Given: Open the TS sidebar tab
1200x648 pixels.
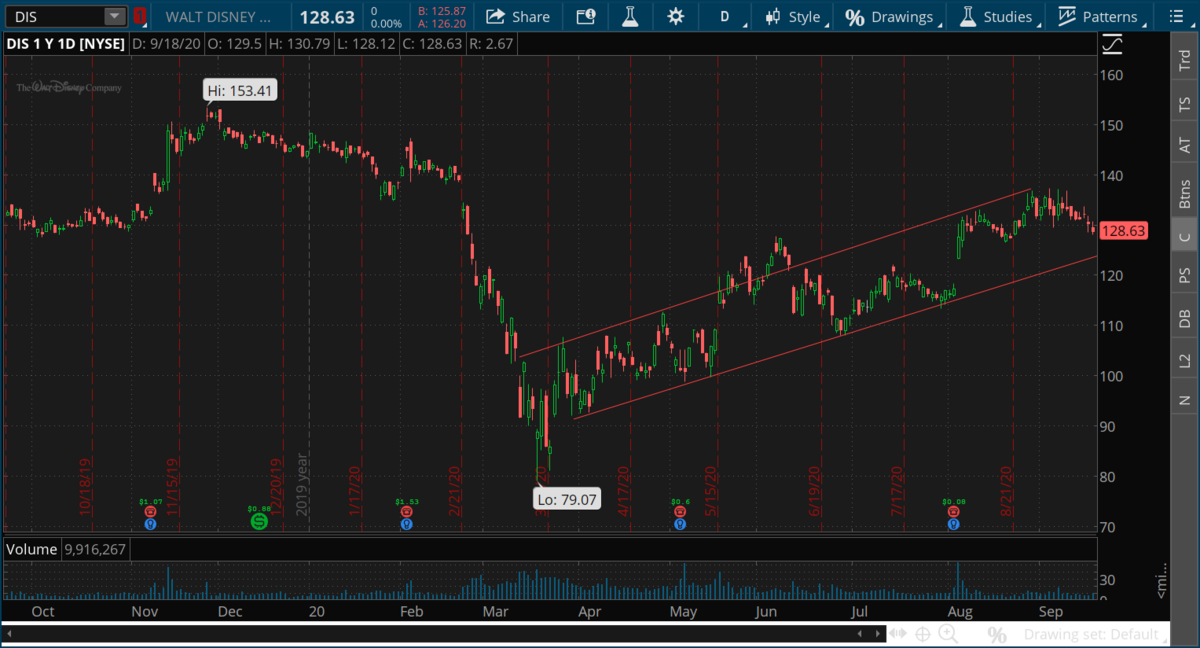Looking at the screenshot, I should coord(1186,104).
